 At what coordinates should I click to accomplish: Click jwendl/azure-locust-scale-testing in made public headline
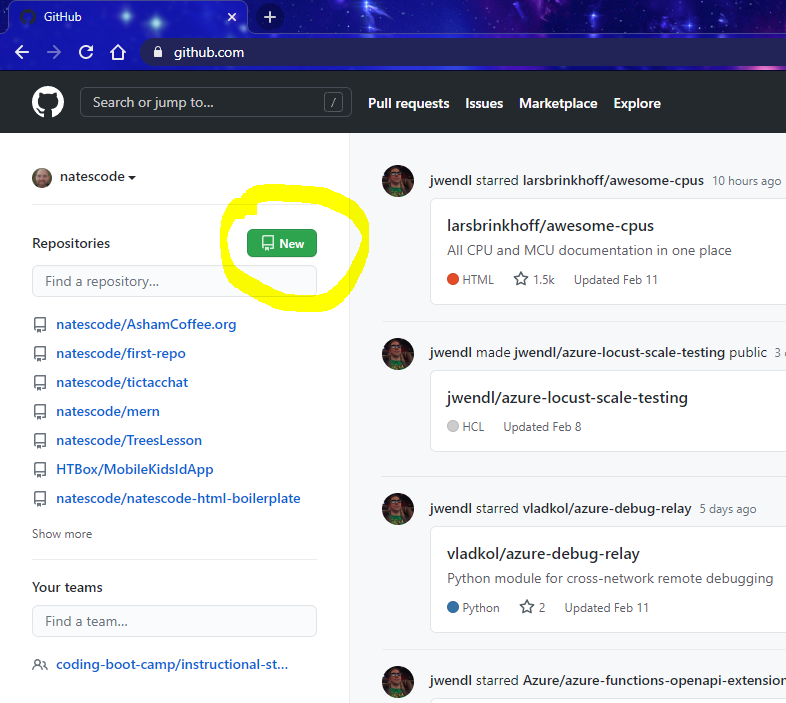pyautogui.click(x=619, y=353)
